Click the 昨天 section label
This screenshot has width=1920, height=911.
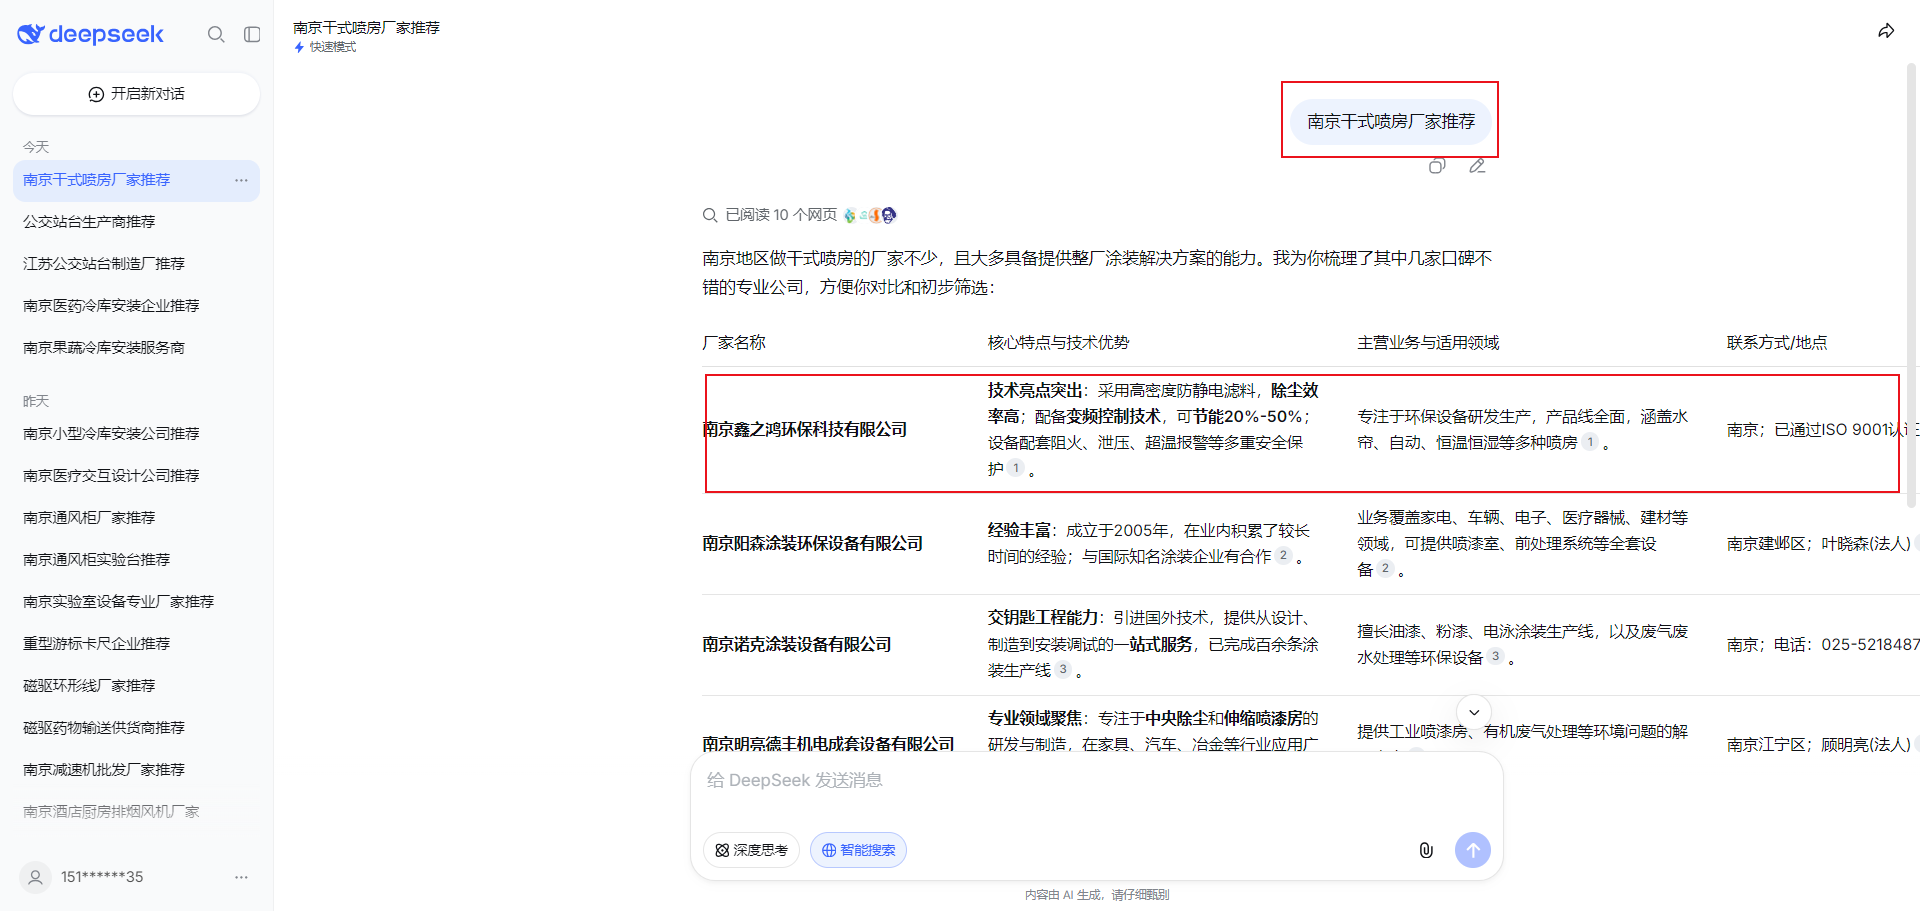pyautogui.click(x=36, y=401)
